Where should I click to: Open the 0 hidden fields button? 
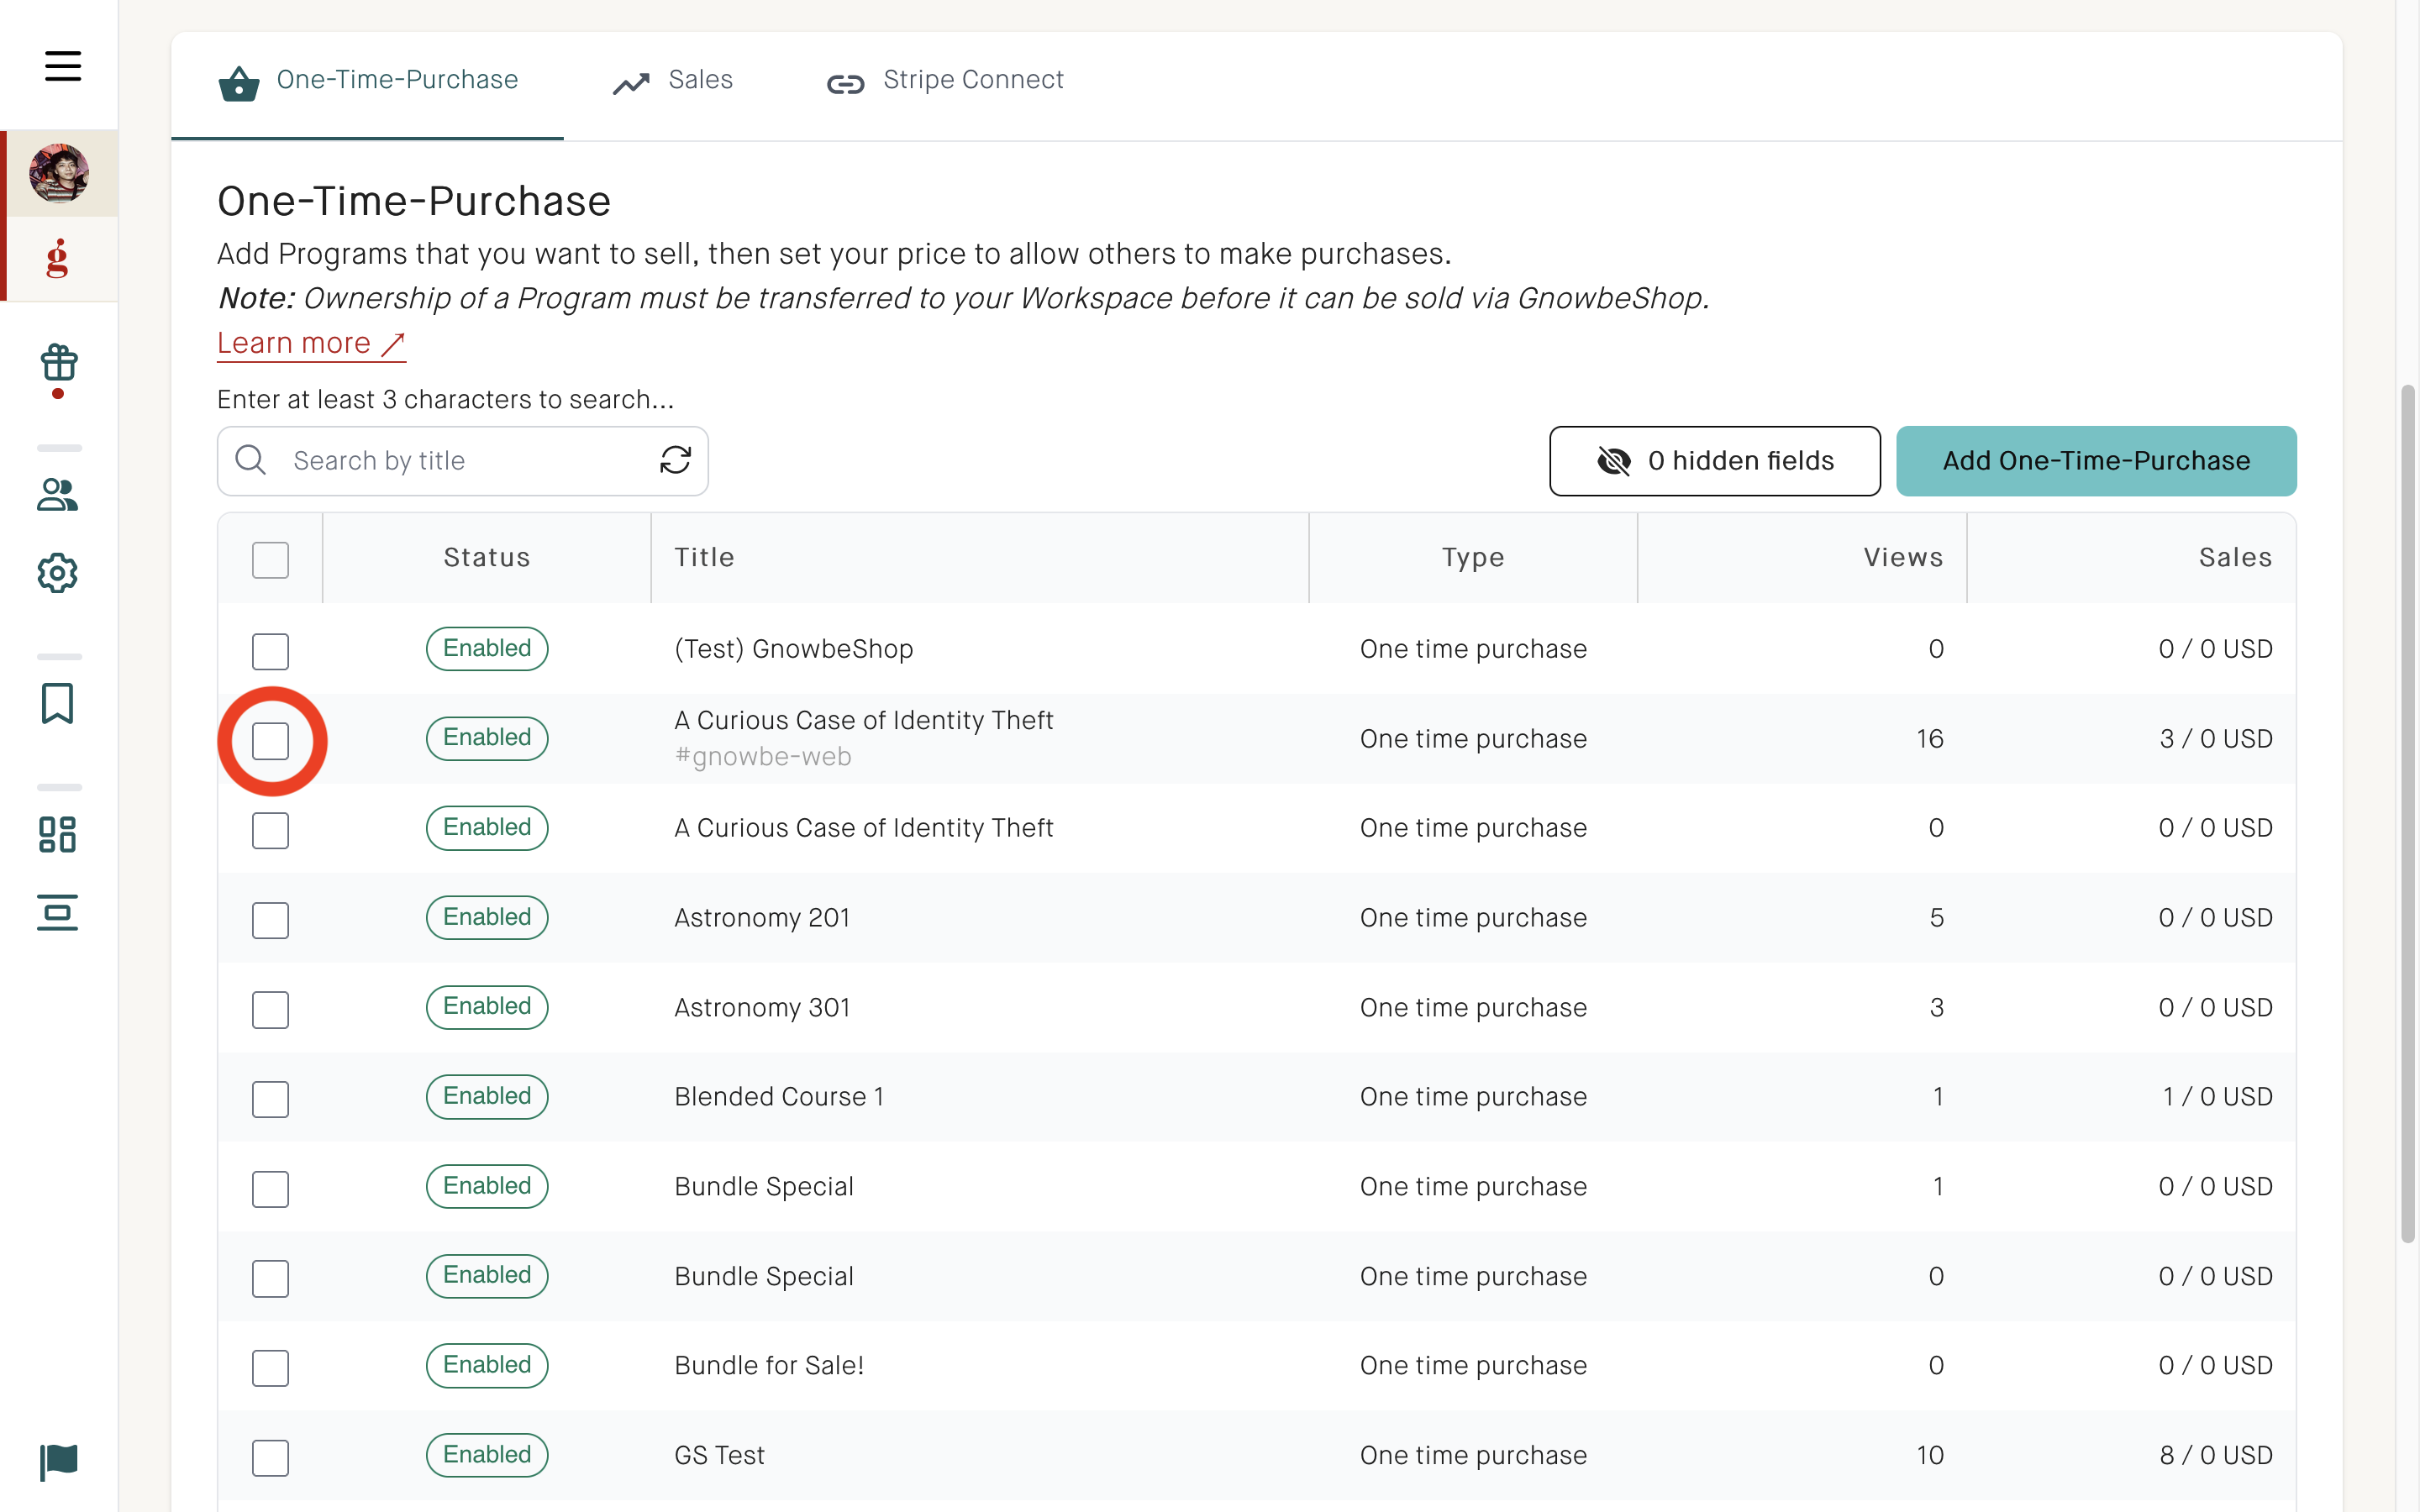[x=1715, y=461]
